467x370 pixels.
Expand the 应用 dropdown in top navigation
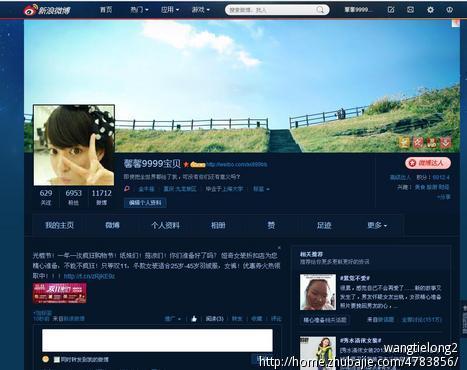tap(170, 10)
